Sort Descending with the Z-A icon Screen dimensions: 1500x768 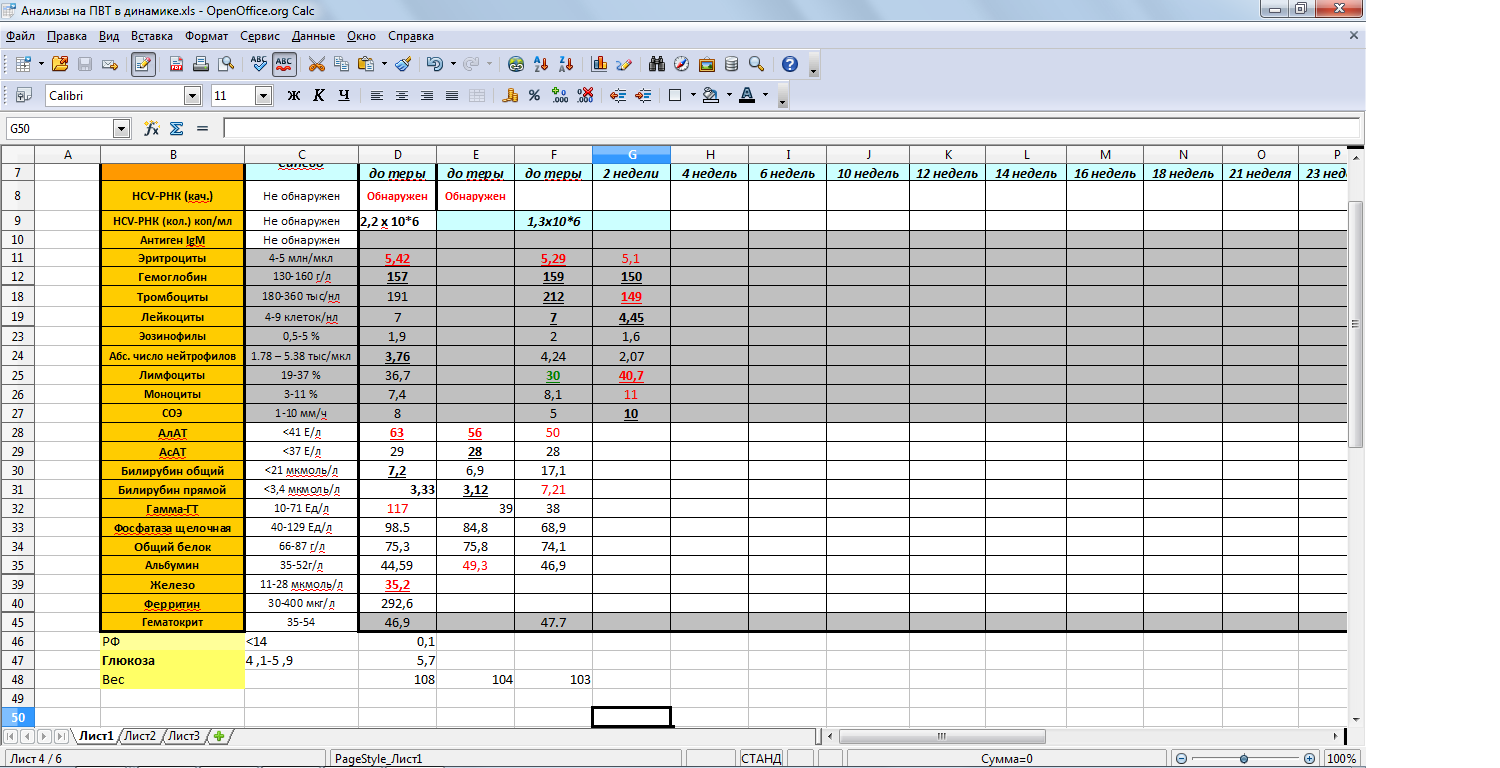click(x=567, y=64)
